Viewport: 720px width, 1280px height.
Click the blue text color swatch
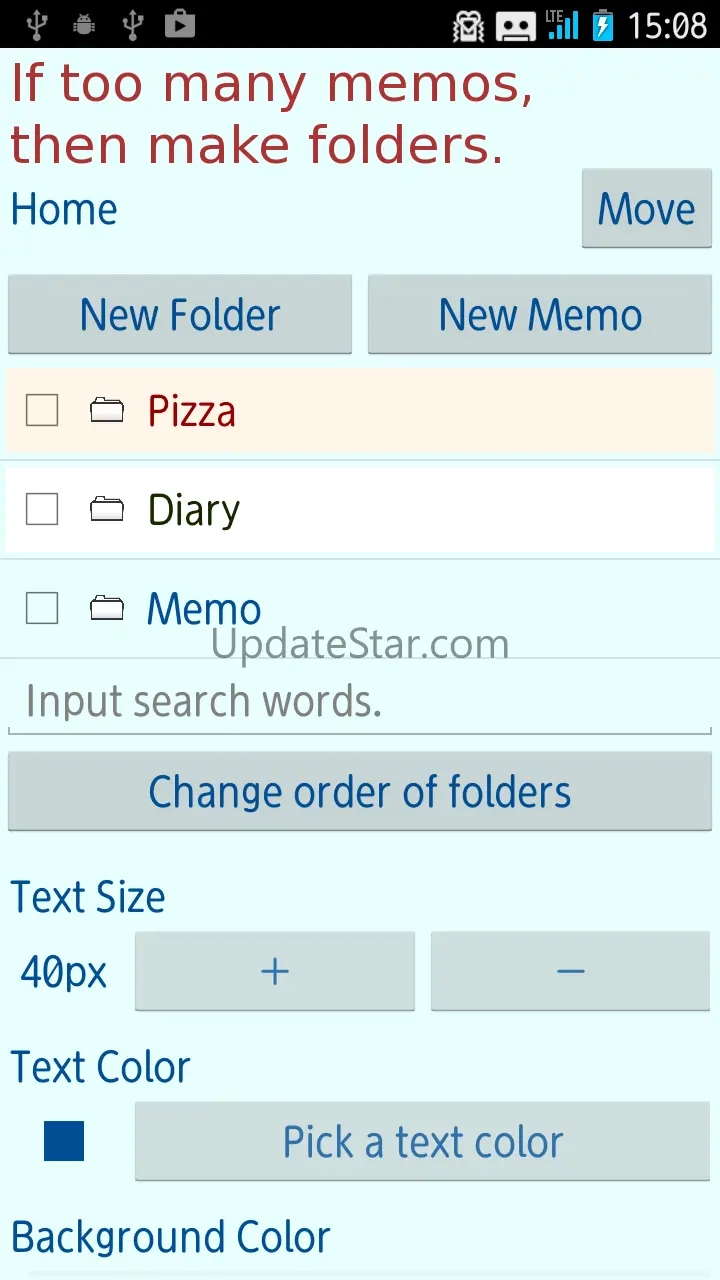coord(64,1141)
